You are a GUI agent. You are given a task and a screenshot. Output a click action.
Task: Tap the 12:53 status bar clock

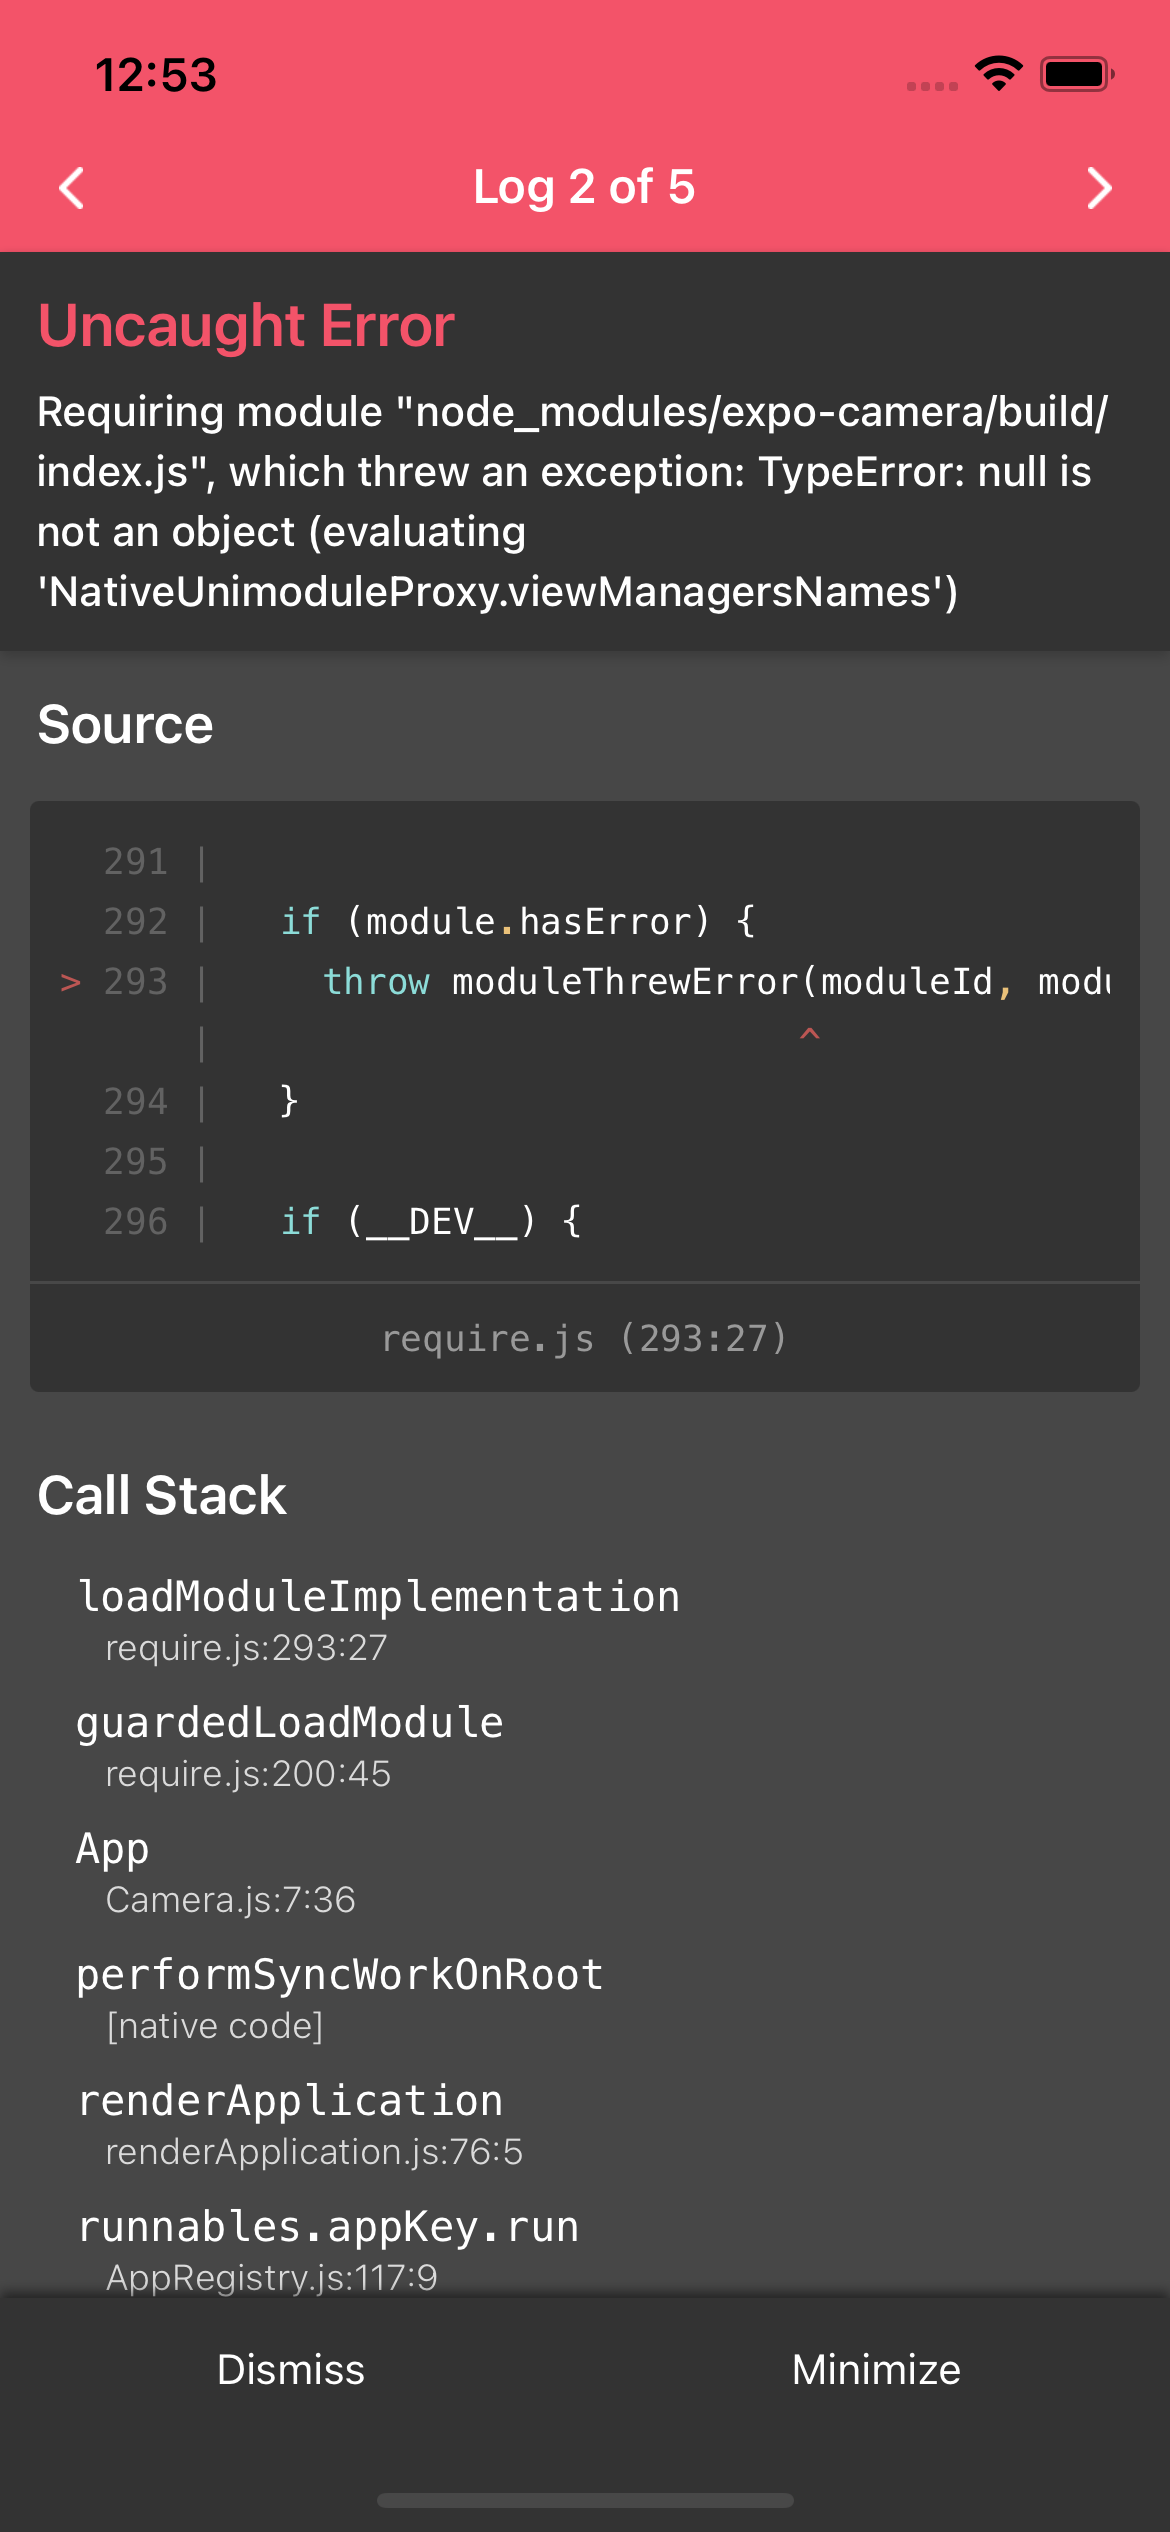pyautogui.click(x=156, y=75)
